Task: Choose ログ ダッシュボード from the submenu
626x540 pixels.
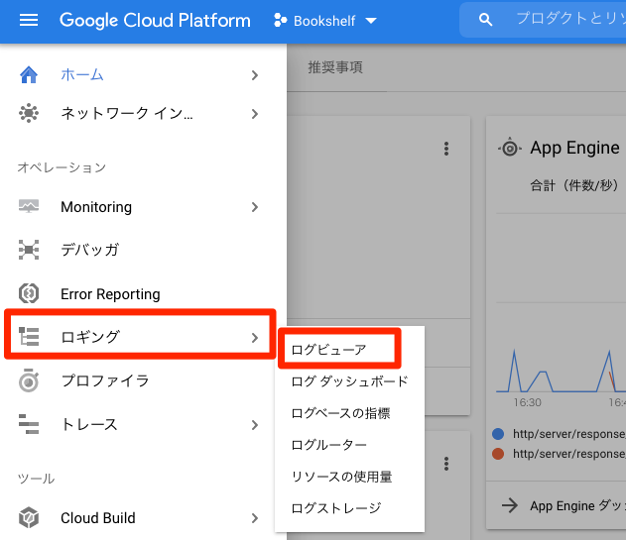Action: (x=350, y=381)
